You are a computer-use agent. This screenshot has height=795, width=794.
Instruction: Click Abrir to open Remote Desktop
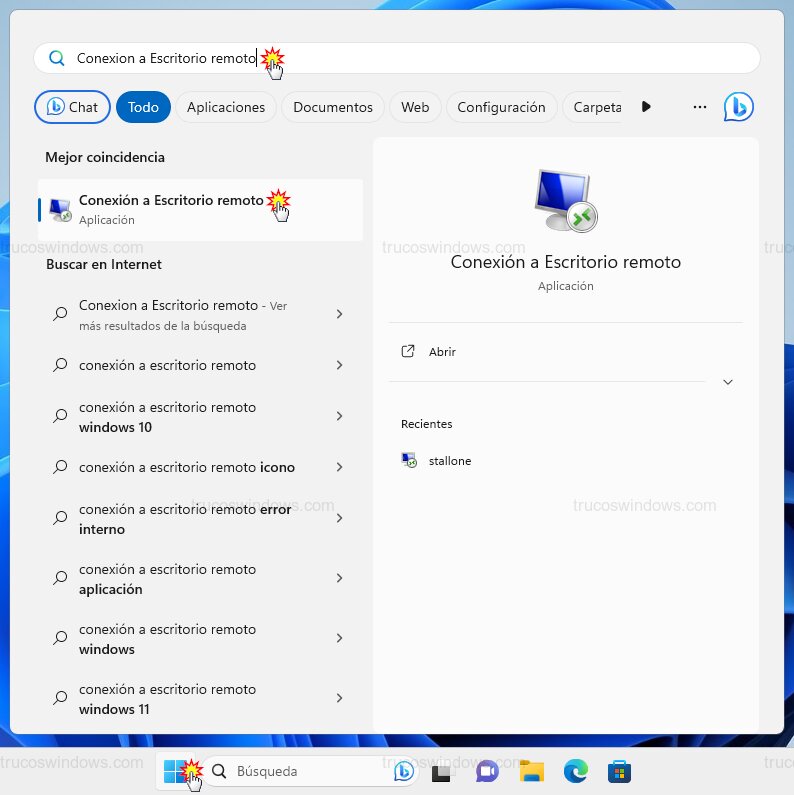click(x=442, y=352)
